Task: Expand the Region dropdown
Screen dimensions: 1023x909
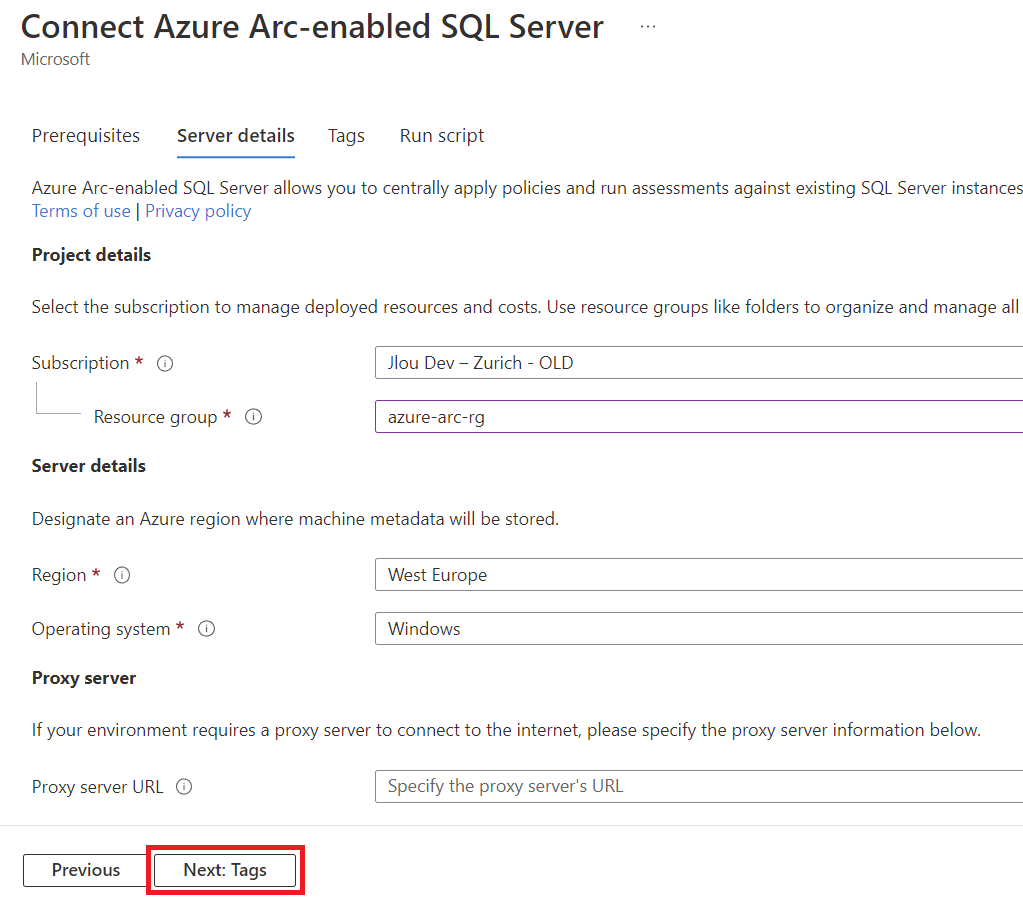Action: coord(699,575)
